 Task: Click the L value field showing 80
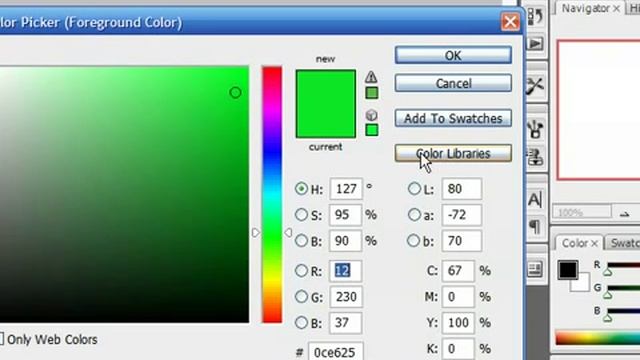coord(462,189)
